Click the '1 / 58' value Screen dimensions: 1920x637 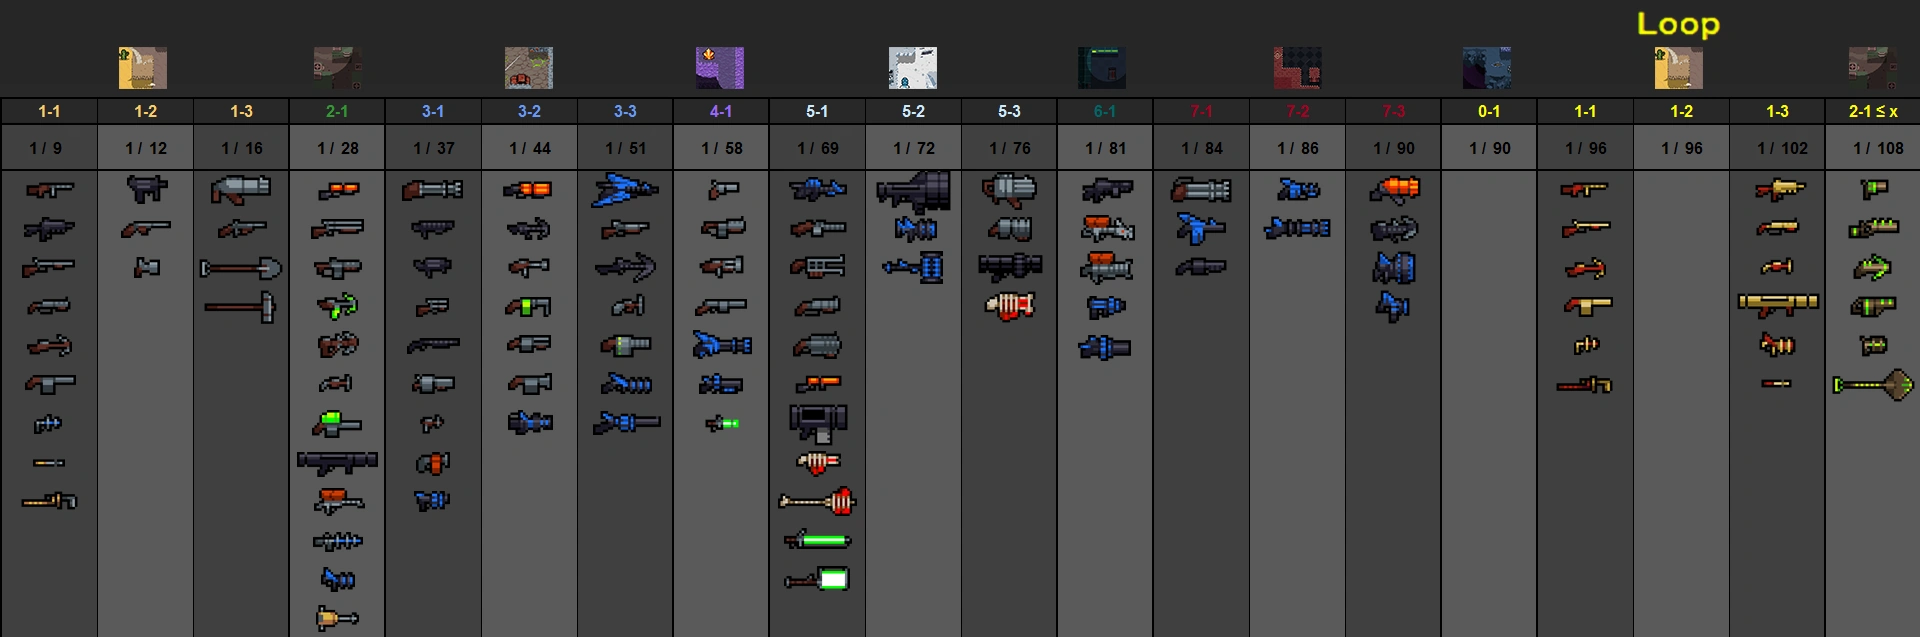(x=722, y=148)
